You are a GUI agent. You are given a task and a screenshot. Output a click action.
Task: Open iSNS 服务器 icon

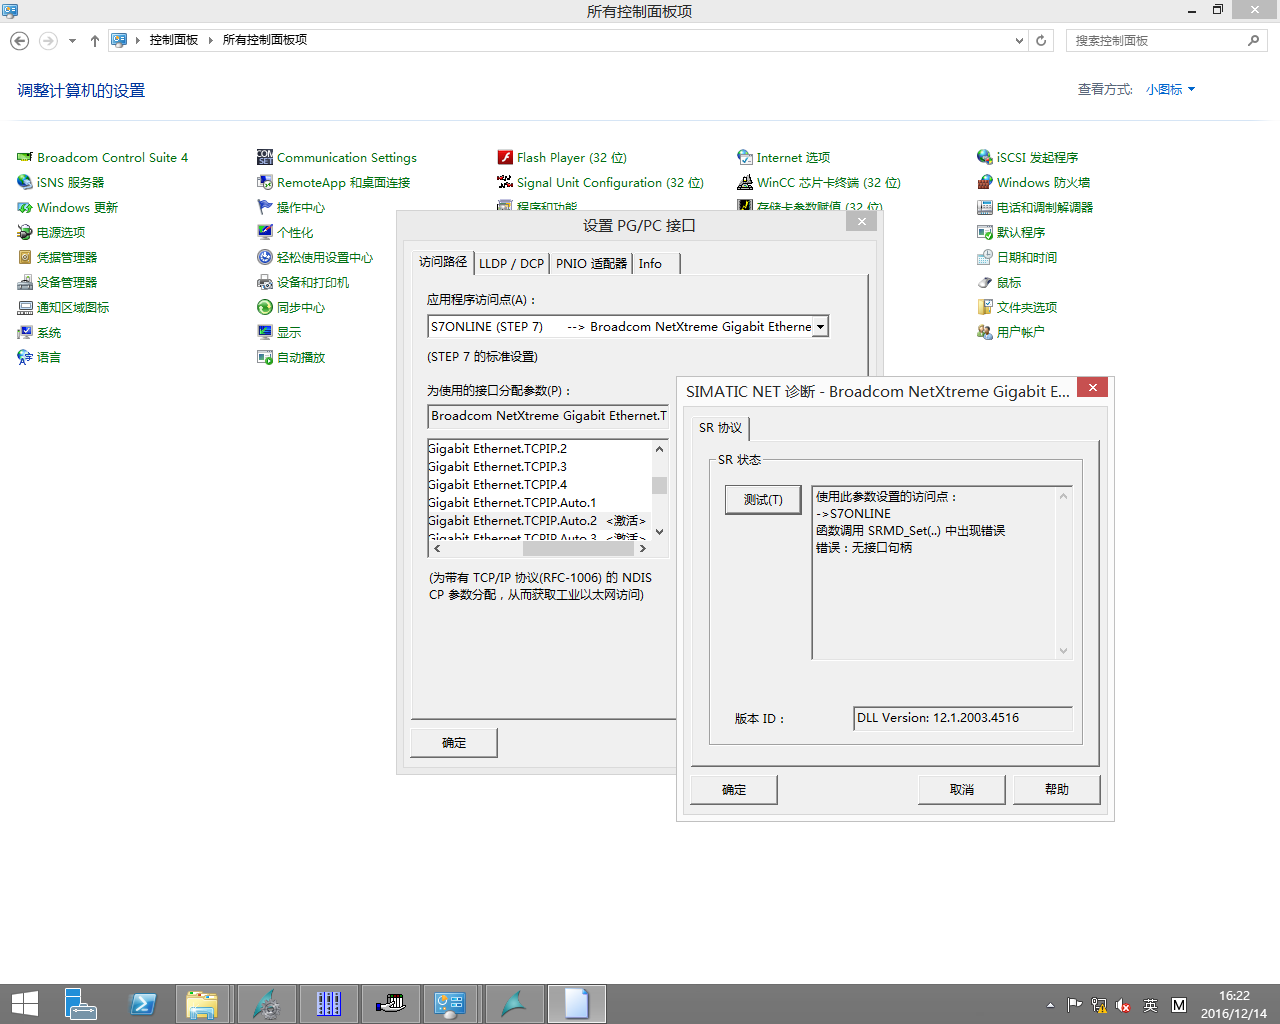tap(25, 183)
